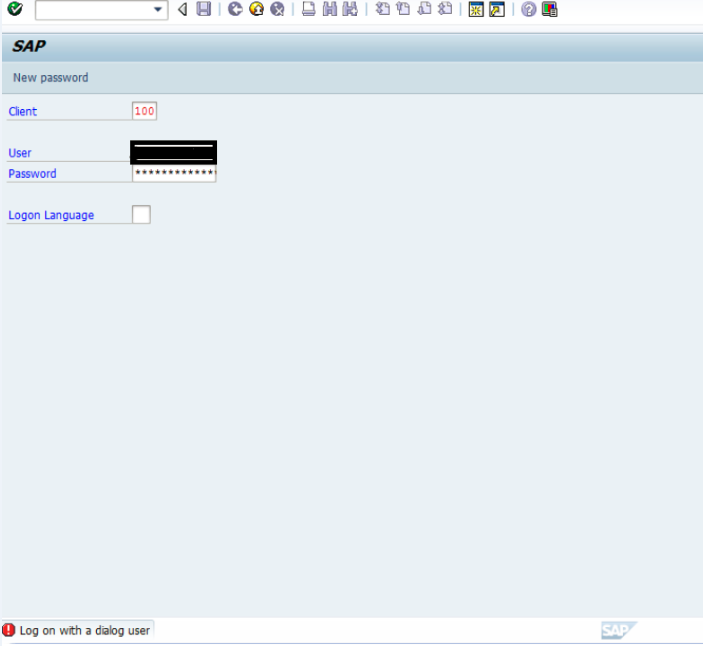Click the Find binoculars icon
Image resolution: width=703 pixels, height=646 pixels.
pos(330,9)
